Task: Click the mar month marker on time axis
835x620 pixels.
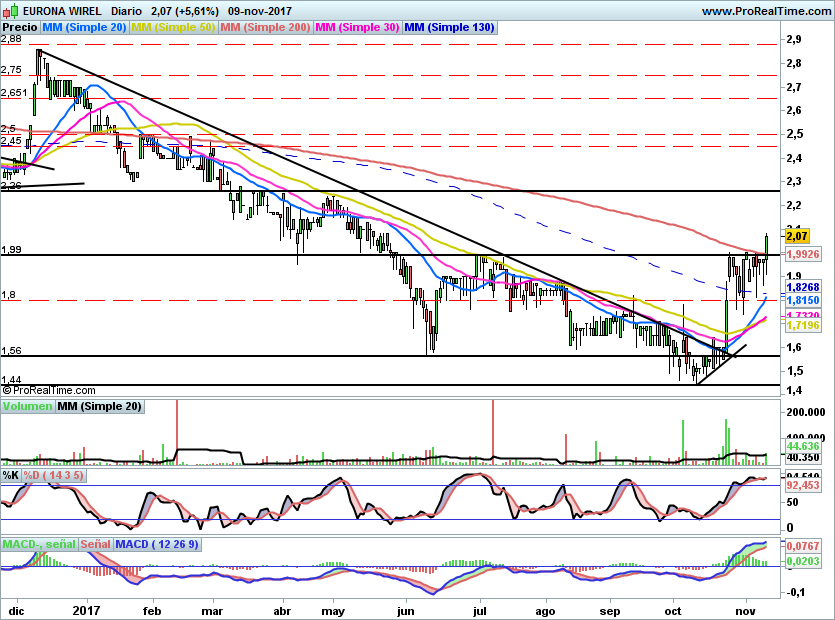Action: tap(212, 610)
